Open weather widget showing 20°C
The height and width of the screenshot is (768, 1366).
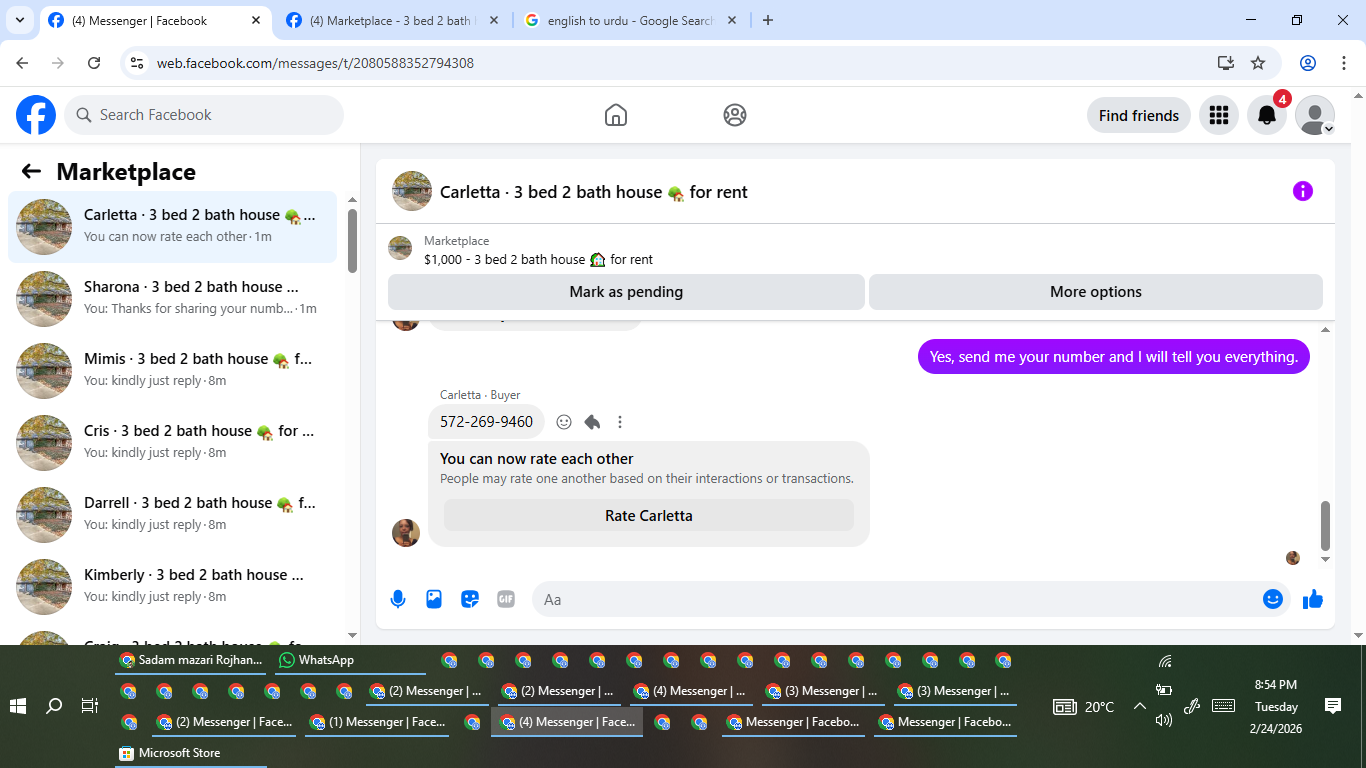1084,706
